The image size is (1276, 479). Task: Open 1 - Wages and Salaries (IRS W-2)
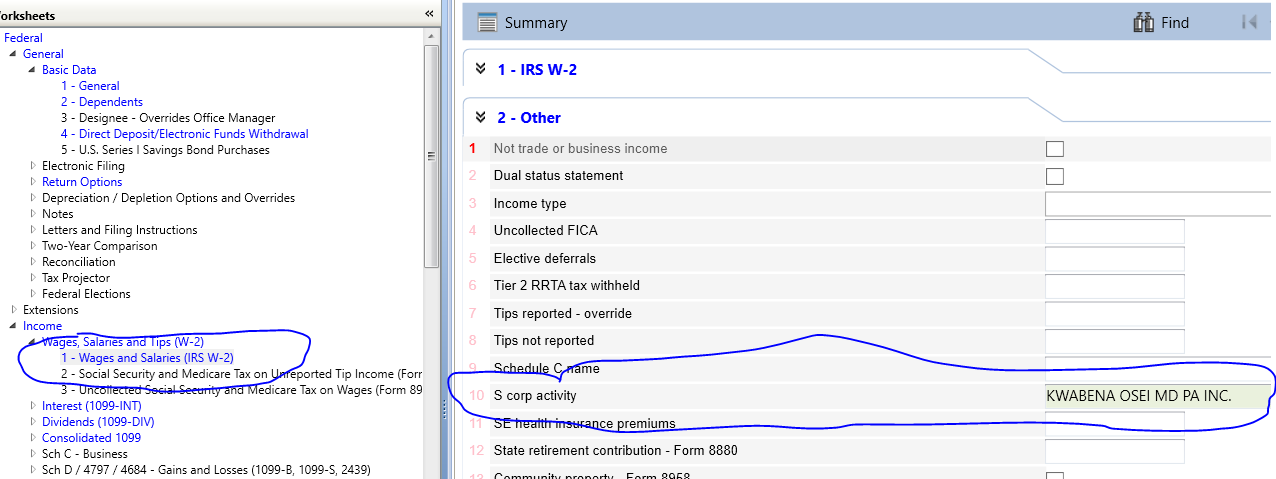tap(147, 358)
